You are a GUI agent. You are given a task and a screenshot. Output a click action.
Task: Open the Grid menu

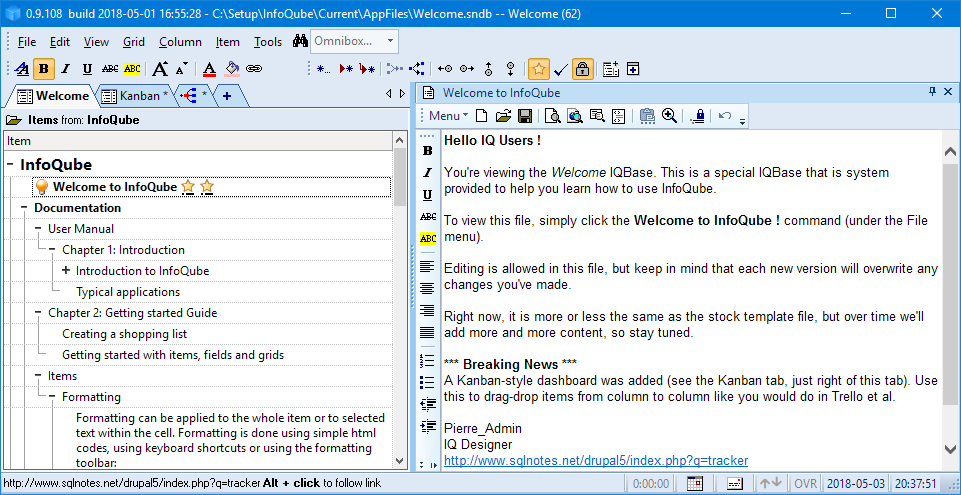(x=134, y=42)
